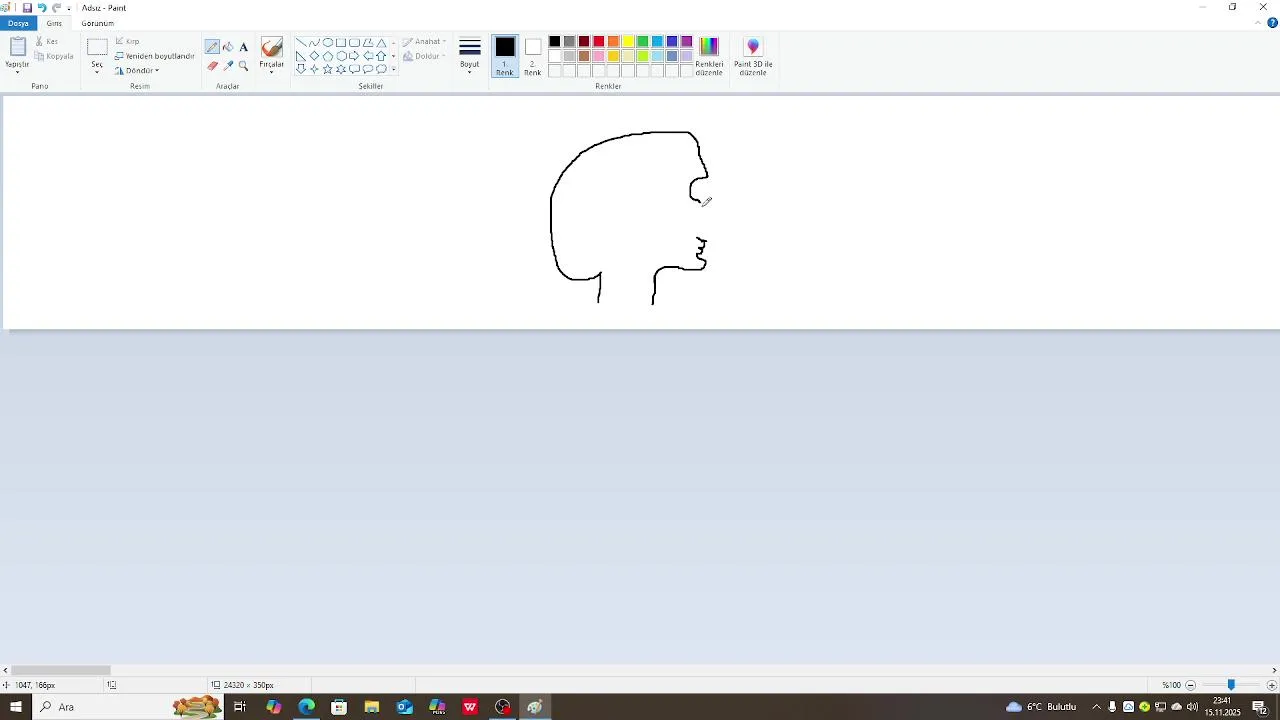The height and width of the screenshot is (720, 1280).
Task: Choose the right arrow shape
Action: tap(354, 56)
